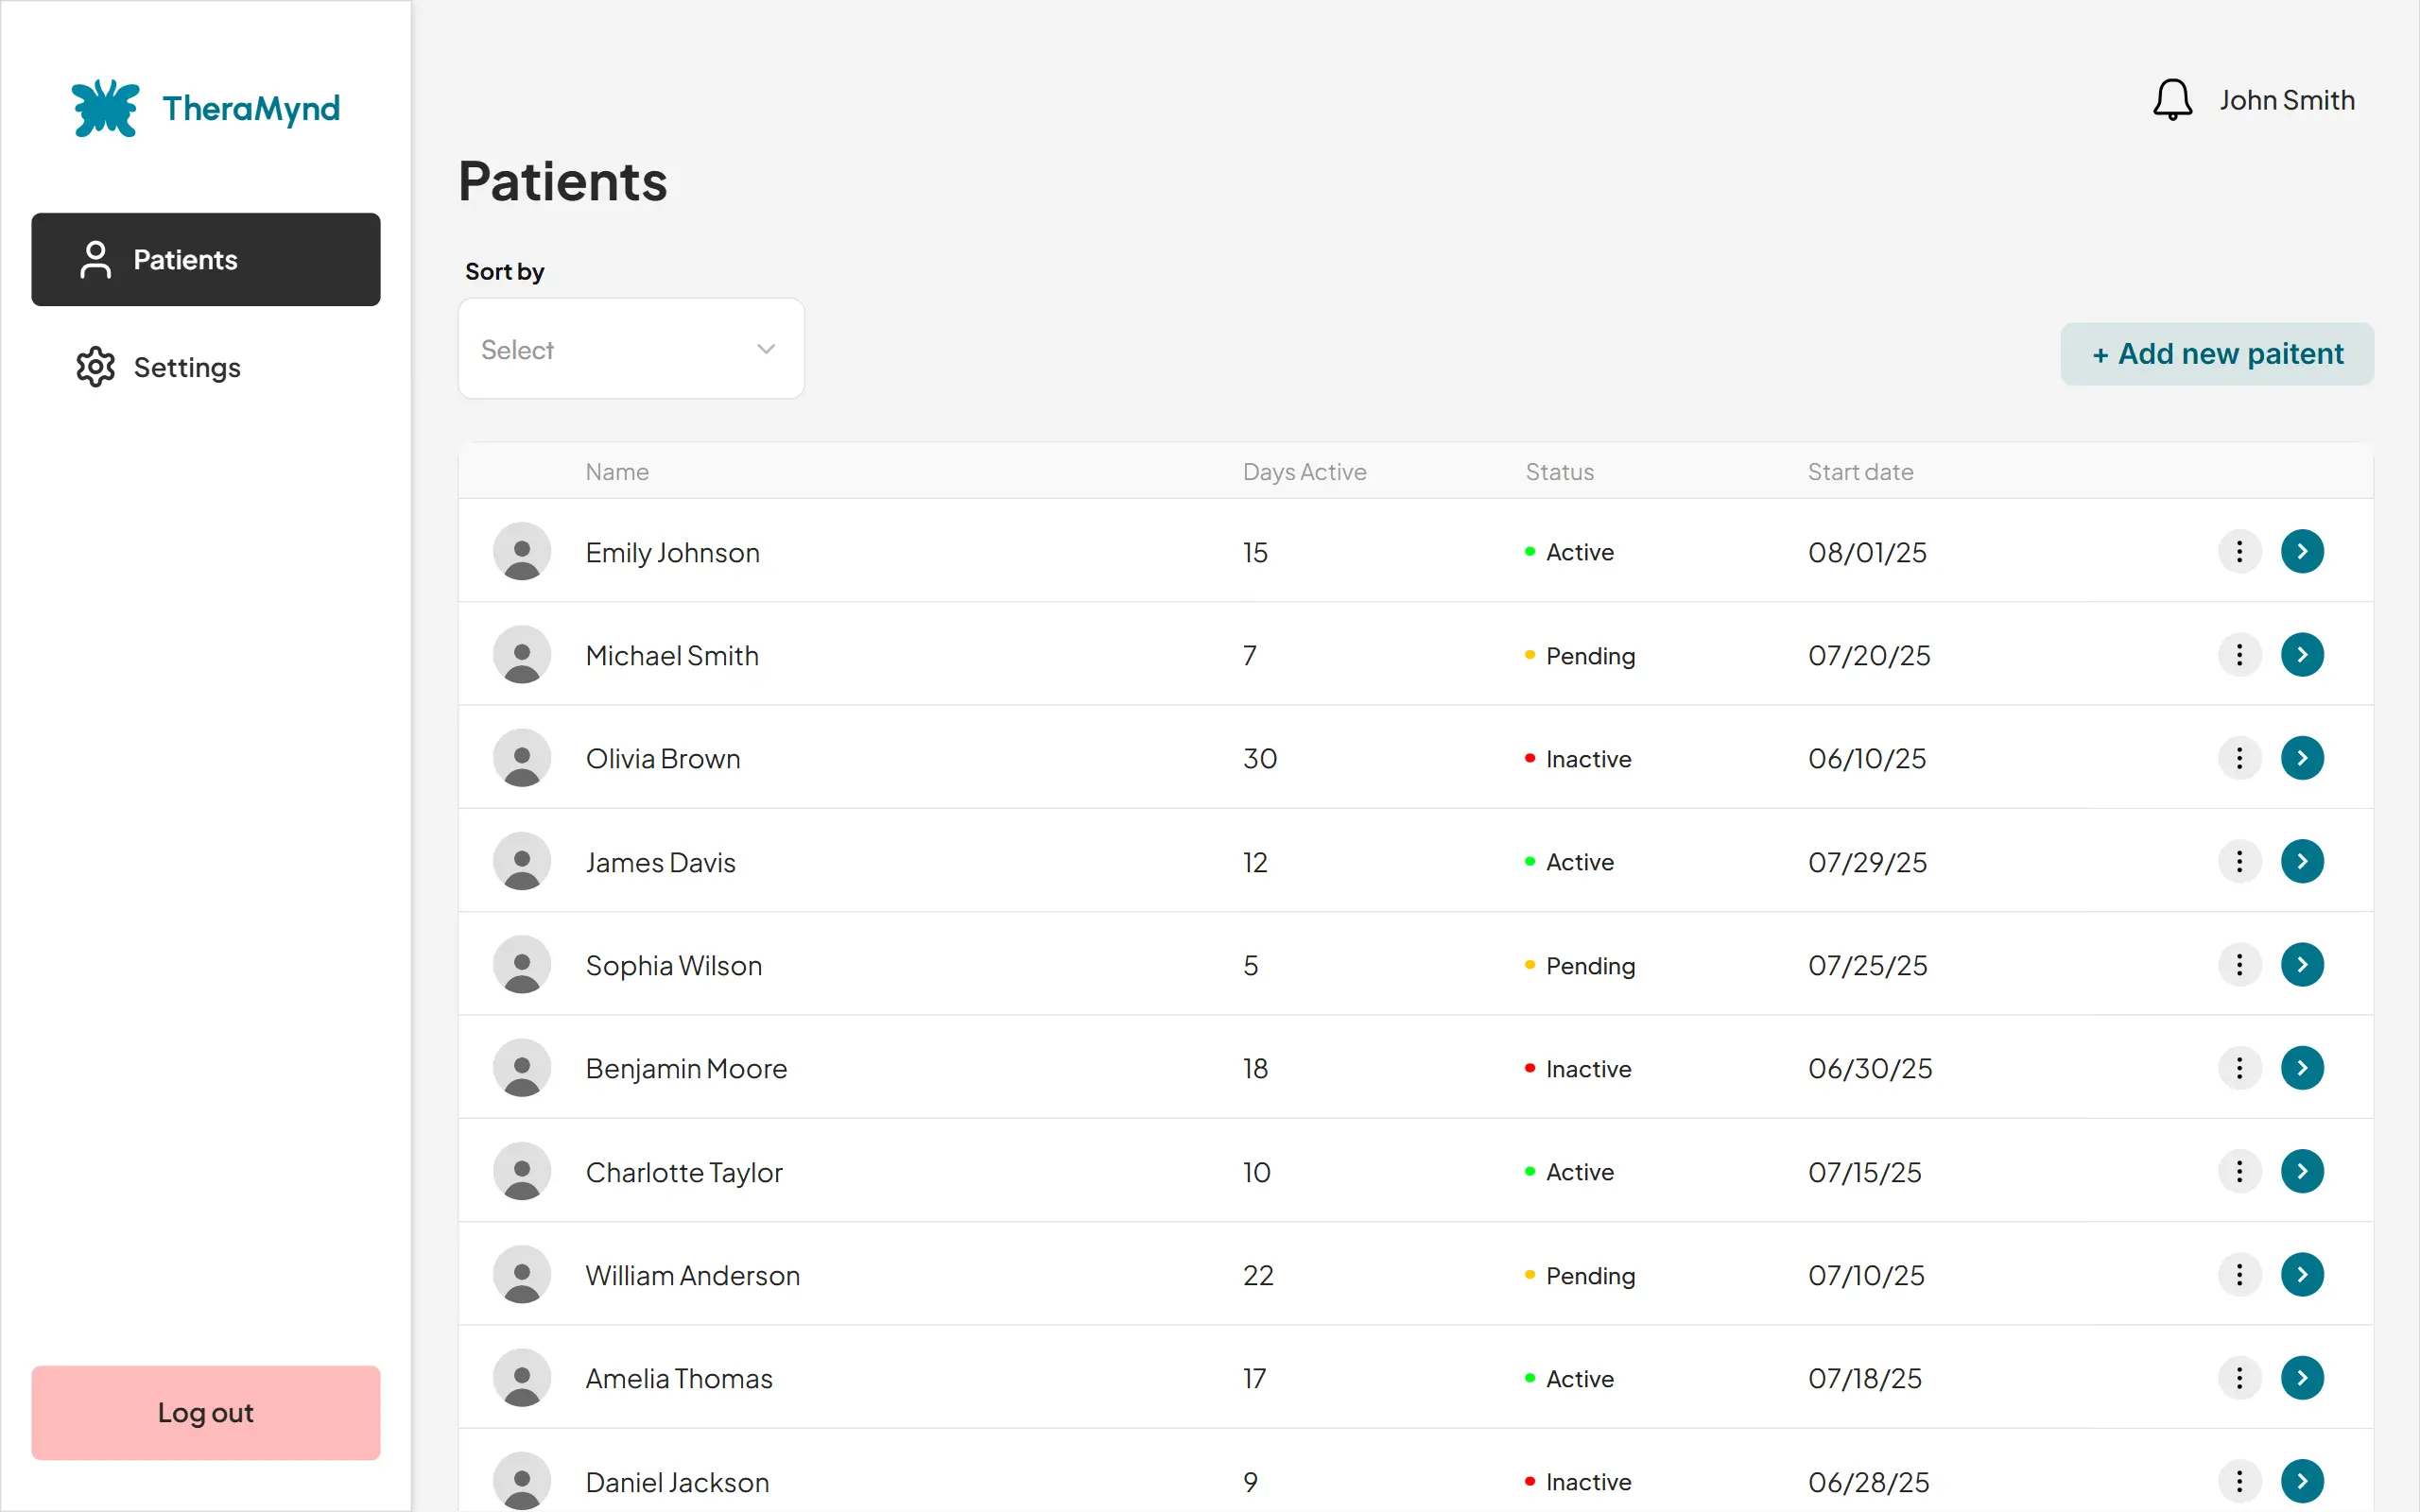Click the John Smith username
2420x1512 pixels.
point(2286,100)
